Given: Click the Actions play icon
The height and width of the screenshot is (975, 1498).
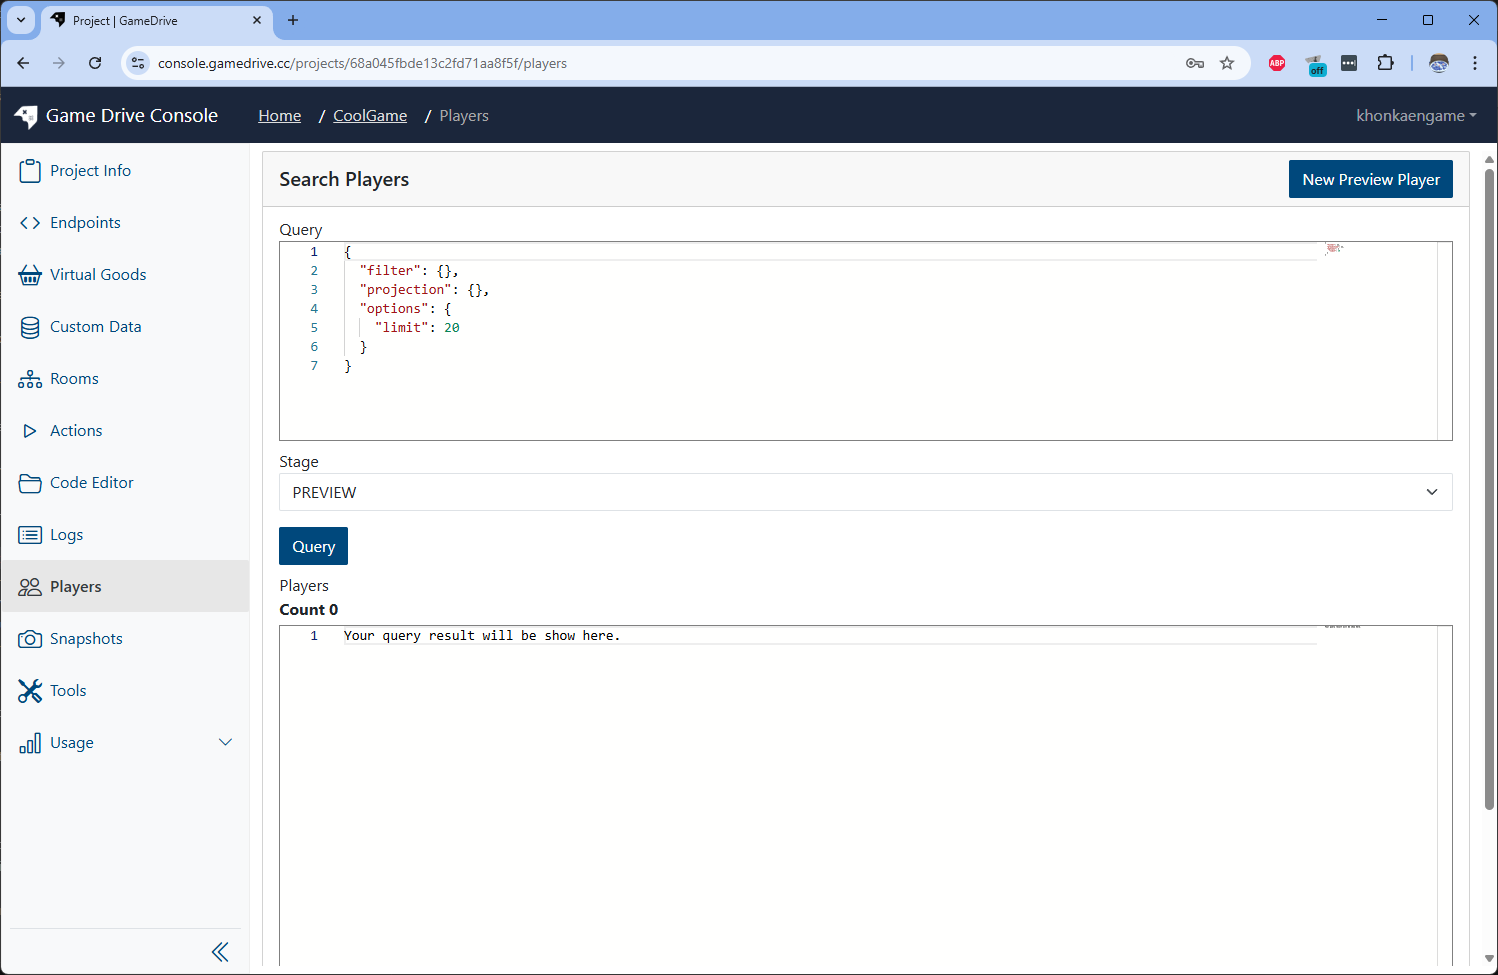Looking at the screenshot, I should (30, 431).
